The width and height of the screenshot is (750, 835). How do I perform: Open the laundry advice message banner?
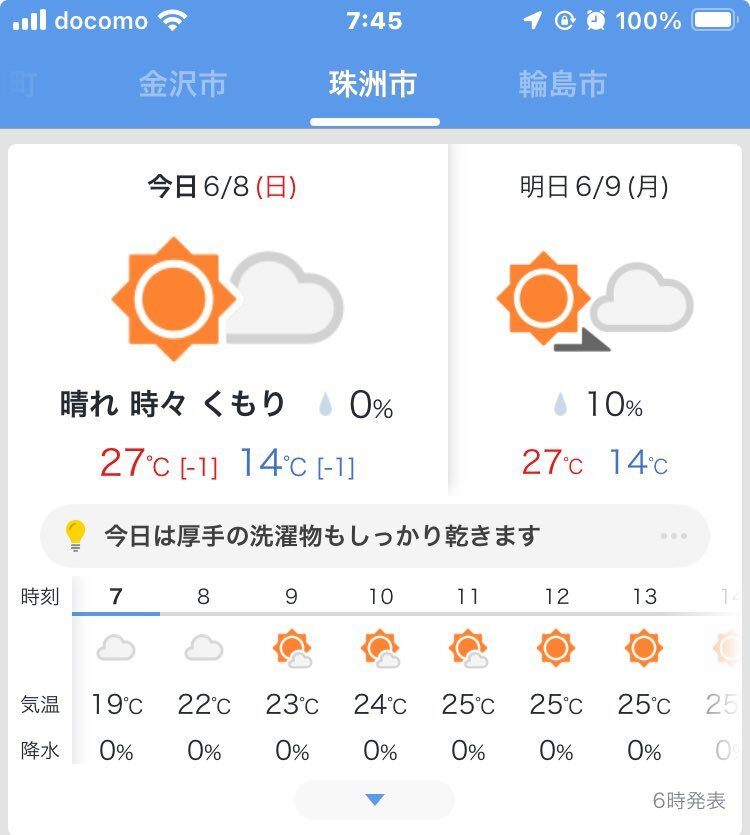pos(375,536)
